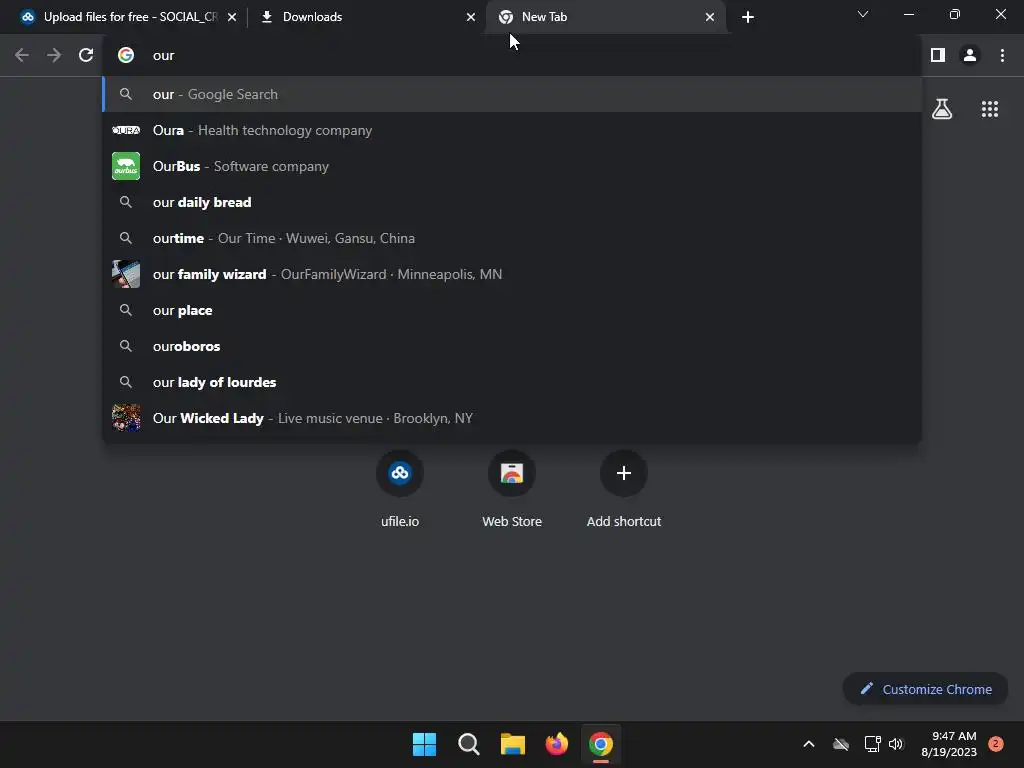This screenshot has height=768, width=1024.
Task: Click the Customize Chrome button
Action: pos(925,689)
